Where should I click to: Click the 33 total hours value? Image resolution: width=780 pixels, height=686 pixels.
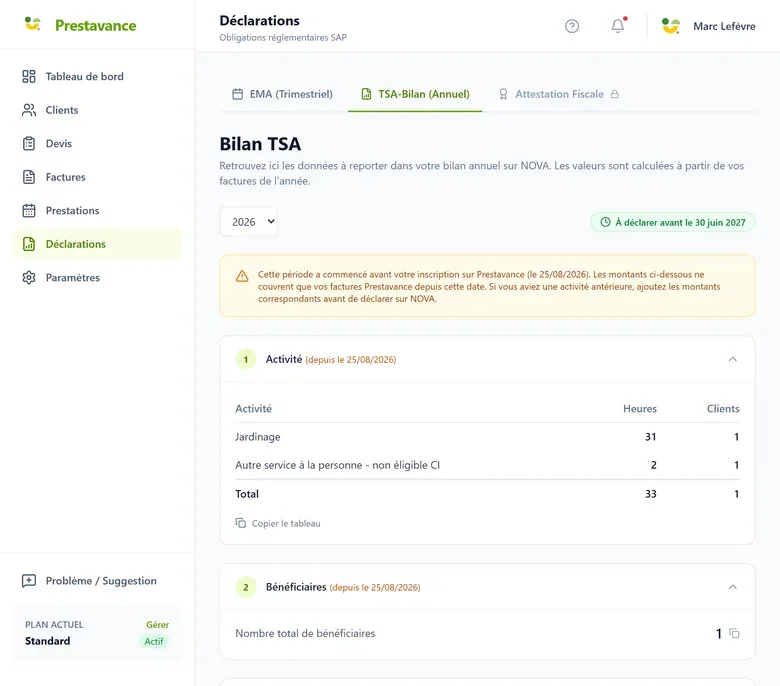(x=651, y=494)
